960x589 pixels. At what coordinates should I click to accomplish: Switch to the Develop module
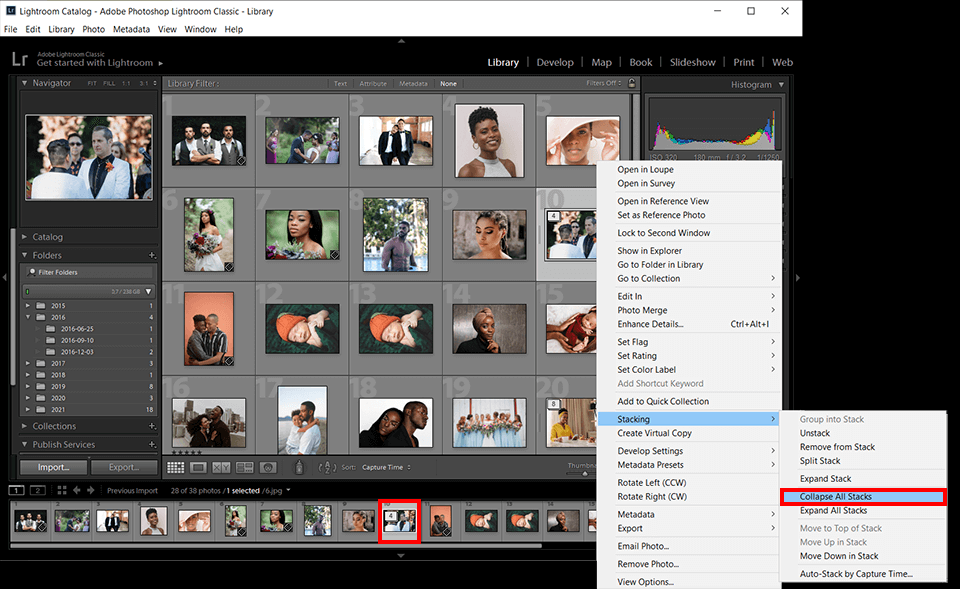click(555, 62)
